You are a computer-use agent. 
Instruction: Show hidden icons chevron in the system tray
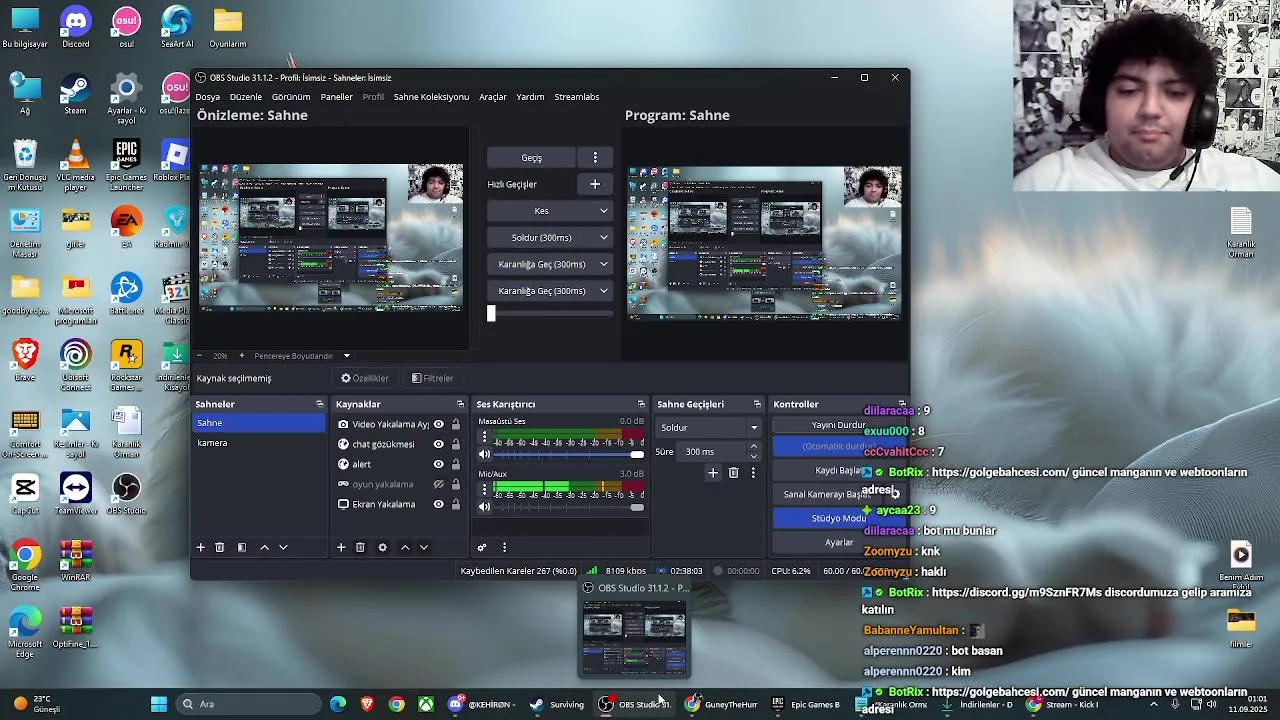(1154, 704)
